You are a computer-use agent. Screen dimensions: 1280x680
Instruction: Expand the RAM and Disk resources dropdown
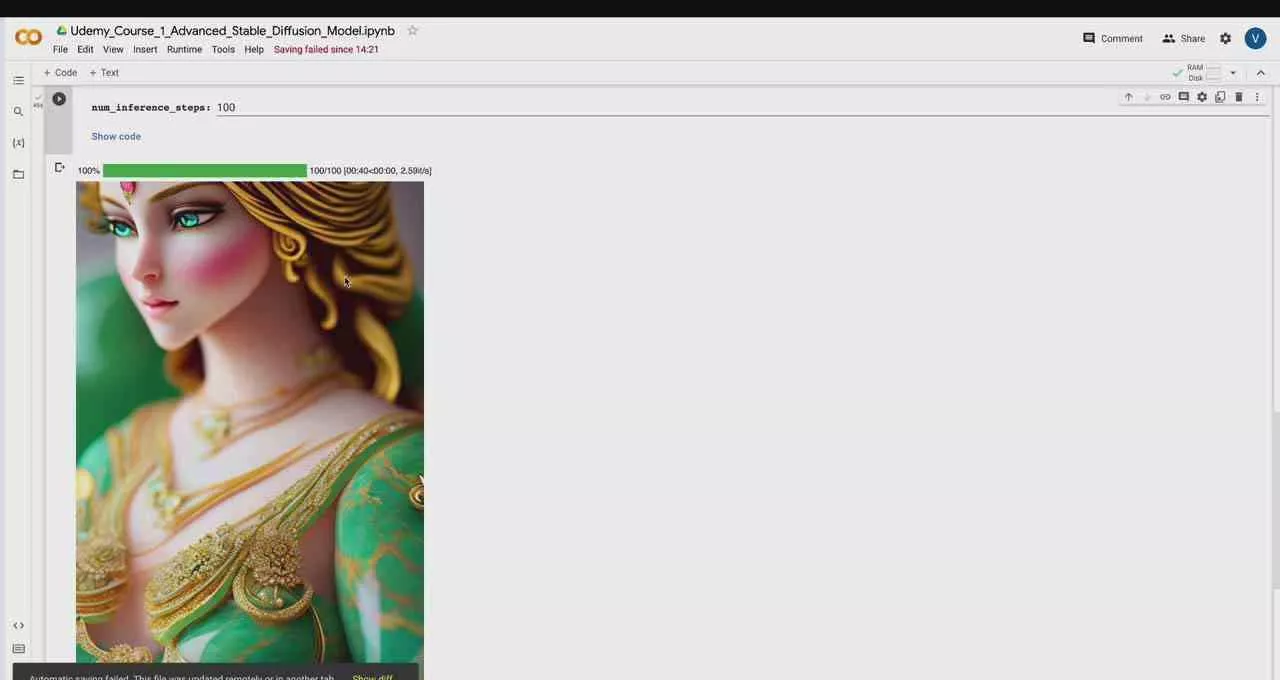tap(1233, 73)
